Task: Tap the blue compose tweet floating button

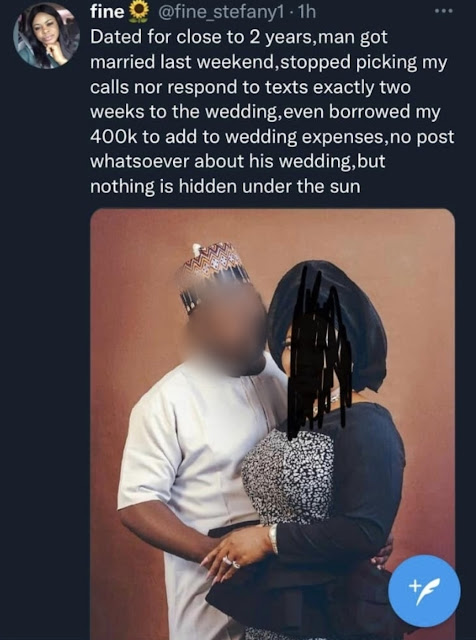Action: (424, 591)
